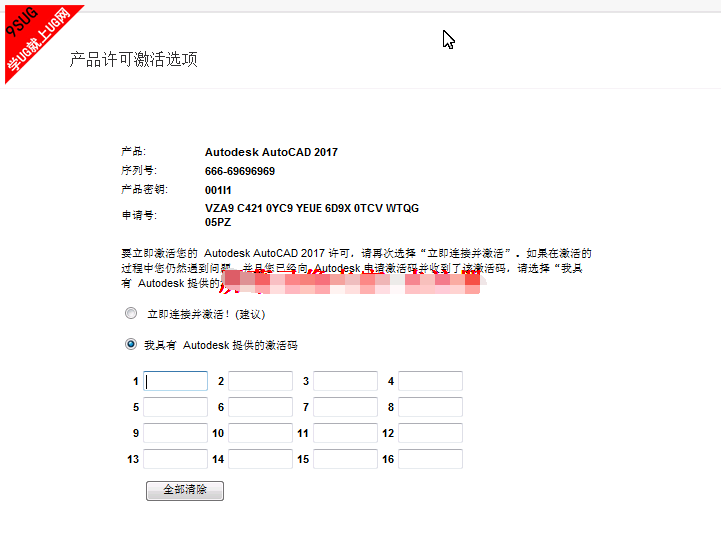
Task: Click the 序列号 label
Action: point(139,171)
